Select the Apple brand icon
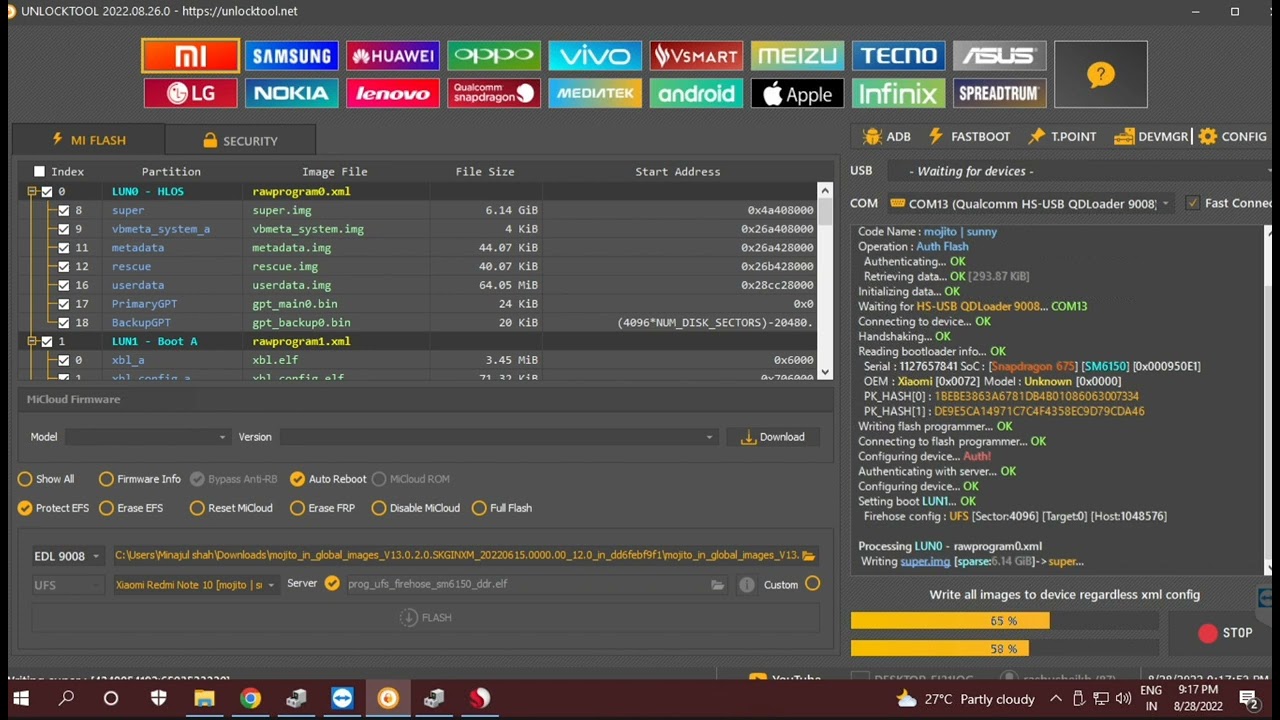 pos(797,94)
